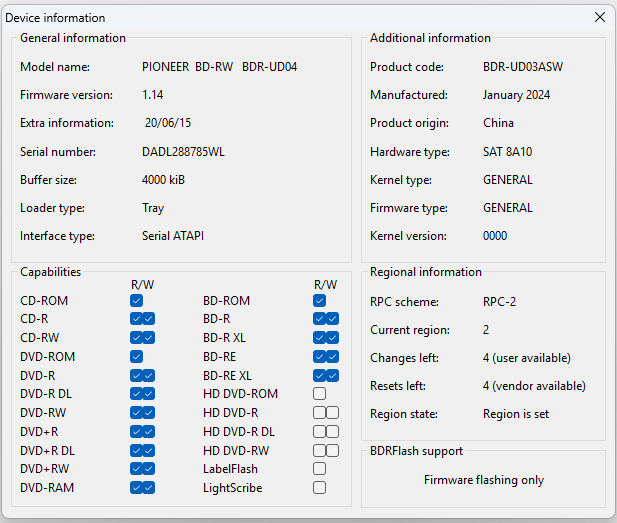The image size is (617, 523).
Task: Check the HD DVD-R read checkbox
Action: point(320,412)
